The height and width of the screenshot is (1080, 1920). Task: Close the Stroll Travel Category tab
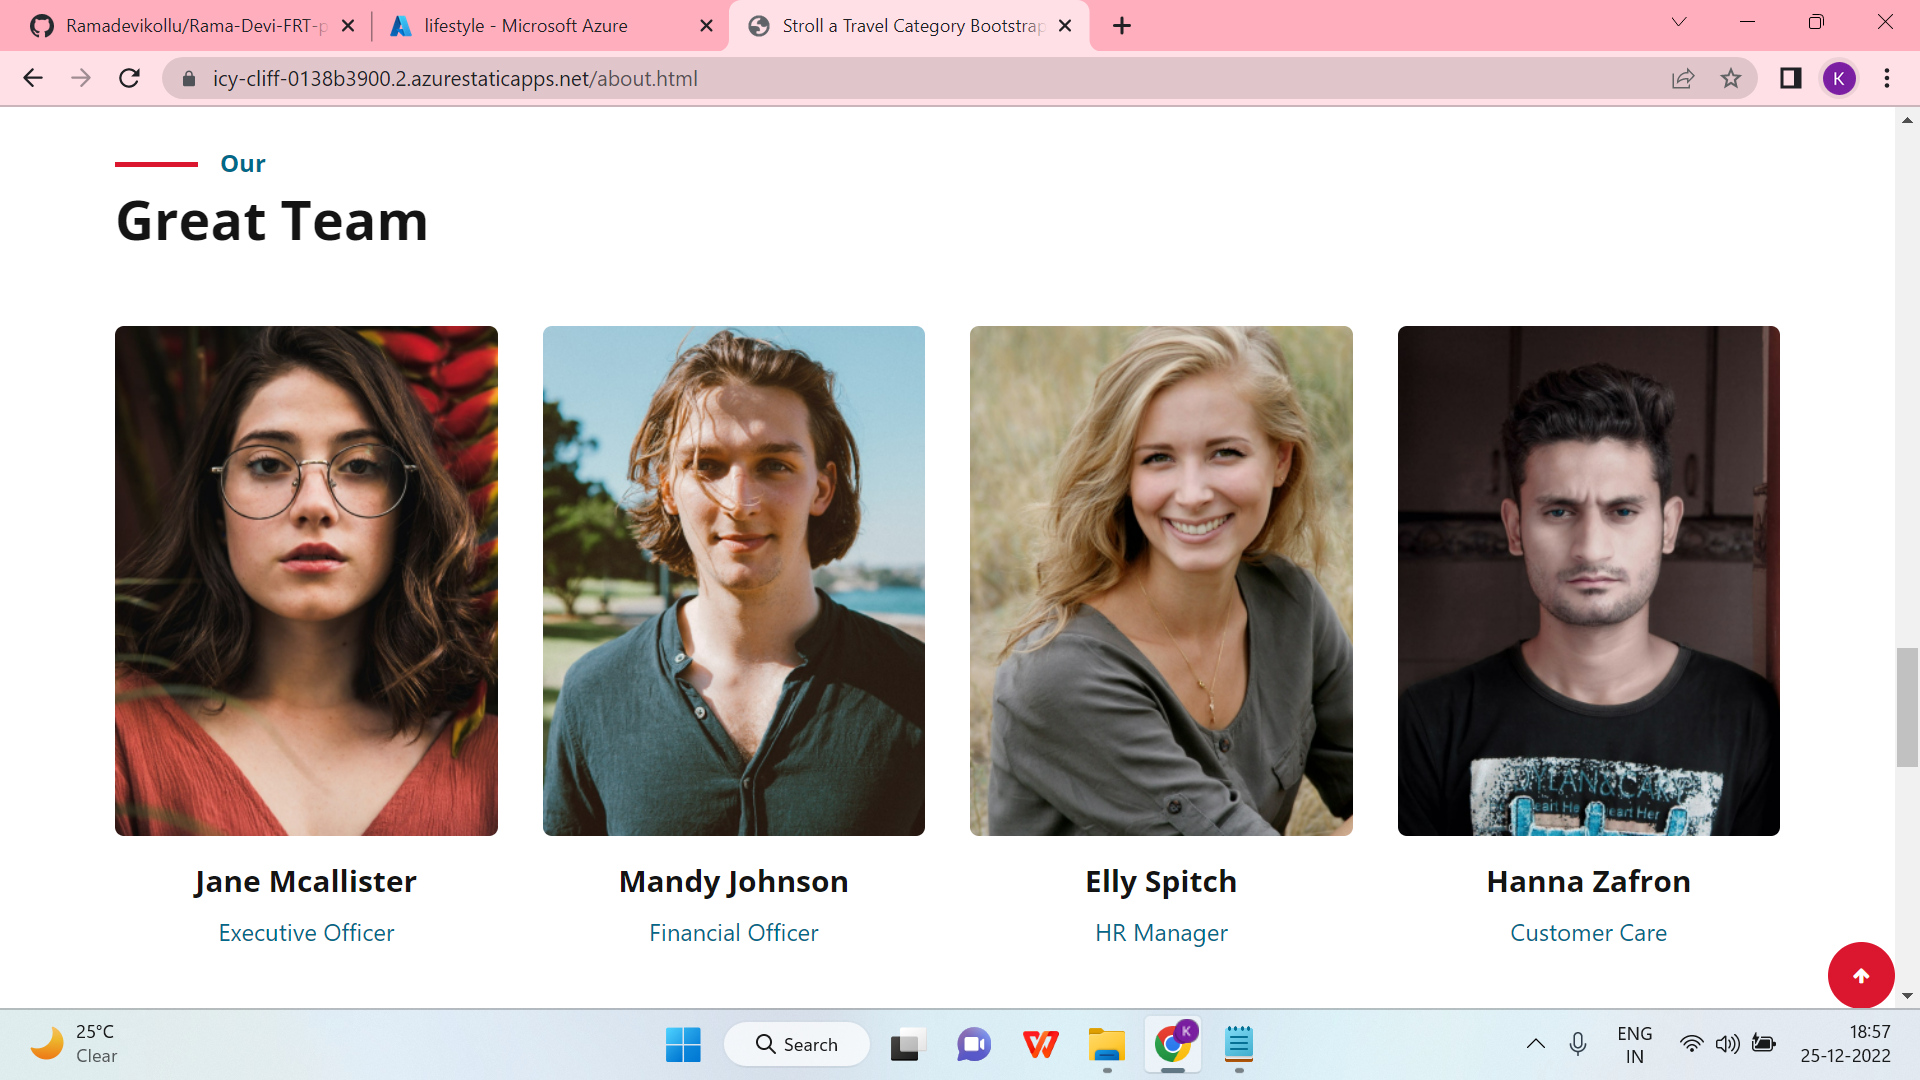1065,26
